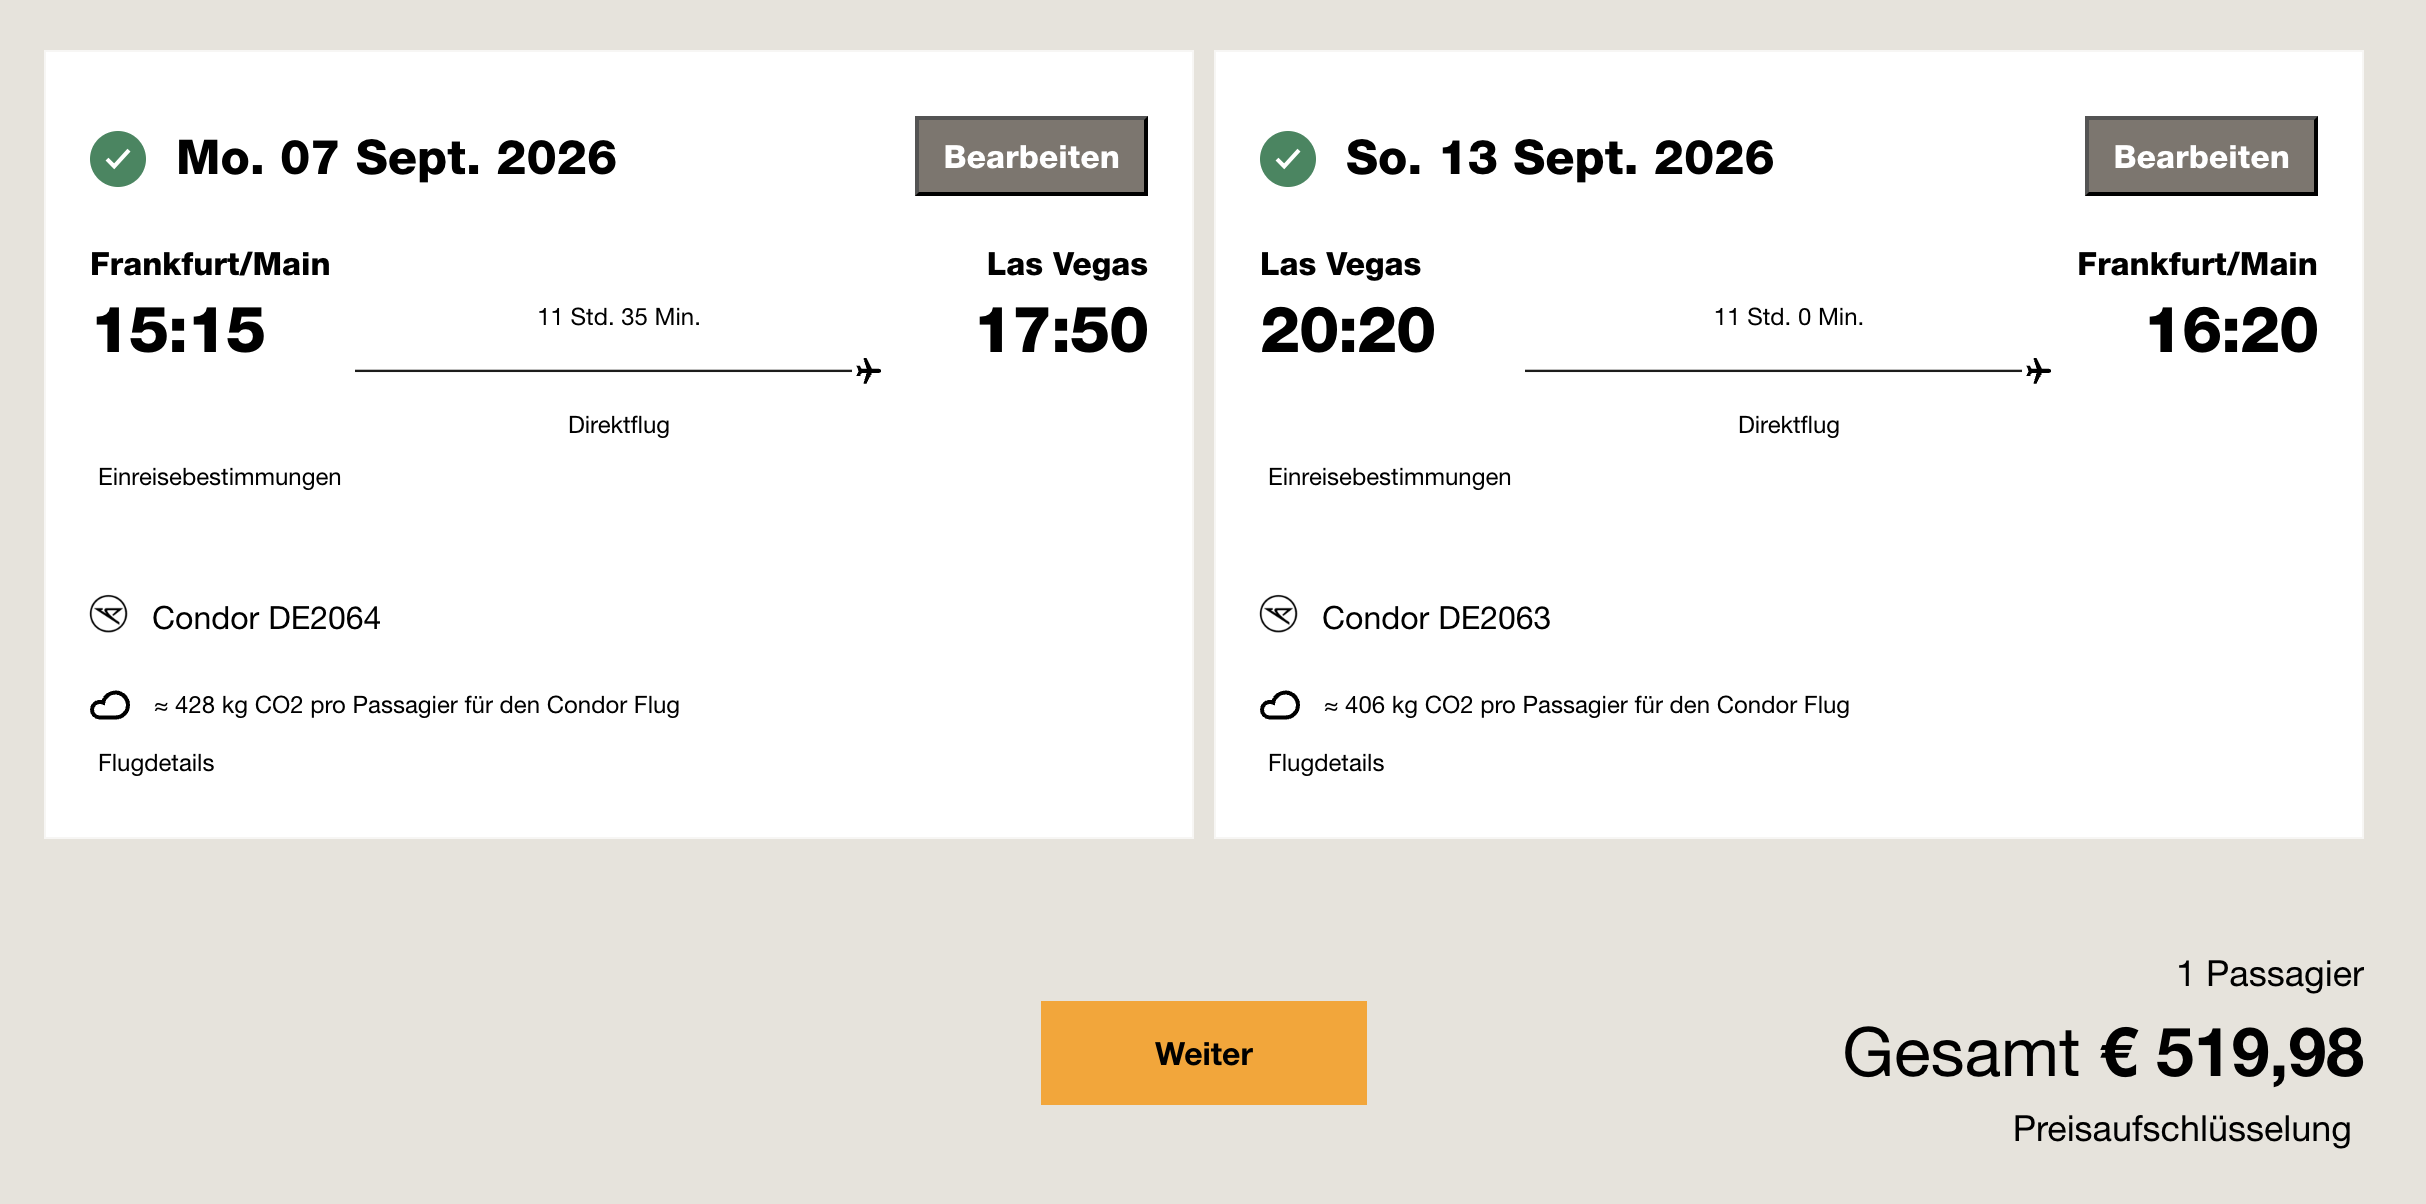Show the Preisaufschlüsselung price breakdown
Screen dimensions: 2426x1204
[2181, 1129]
